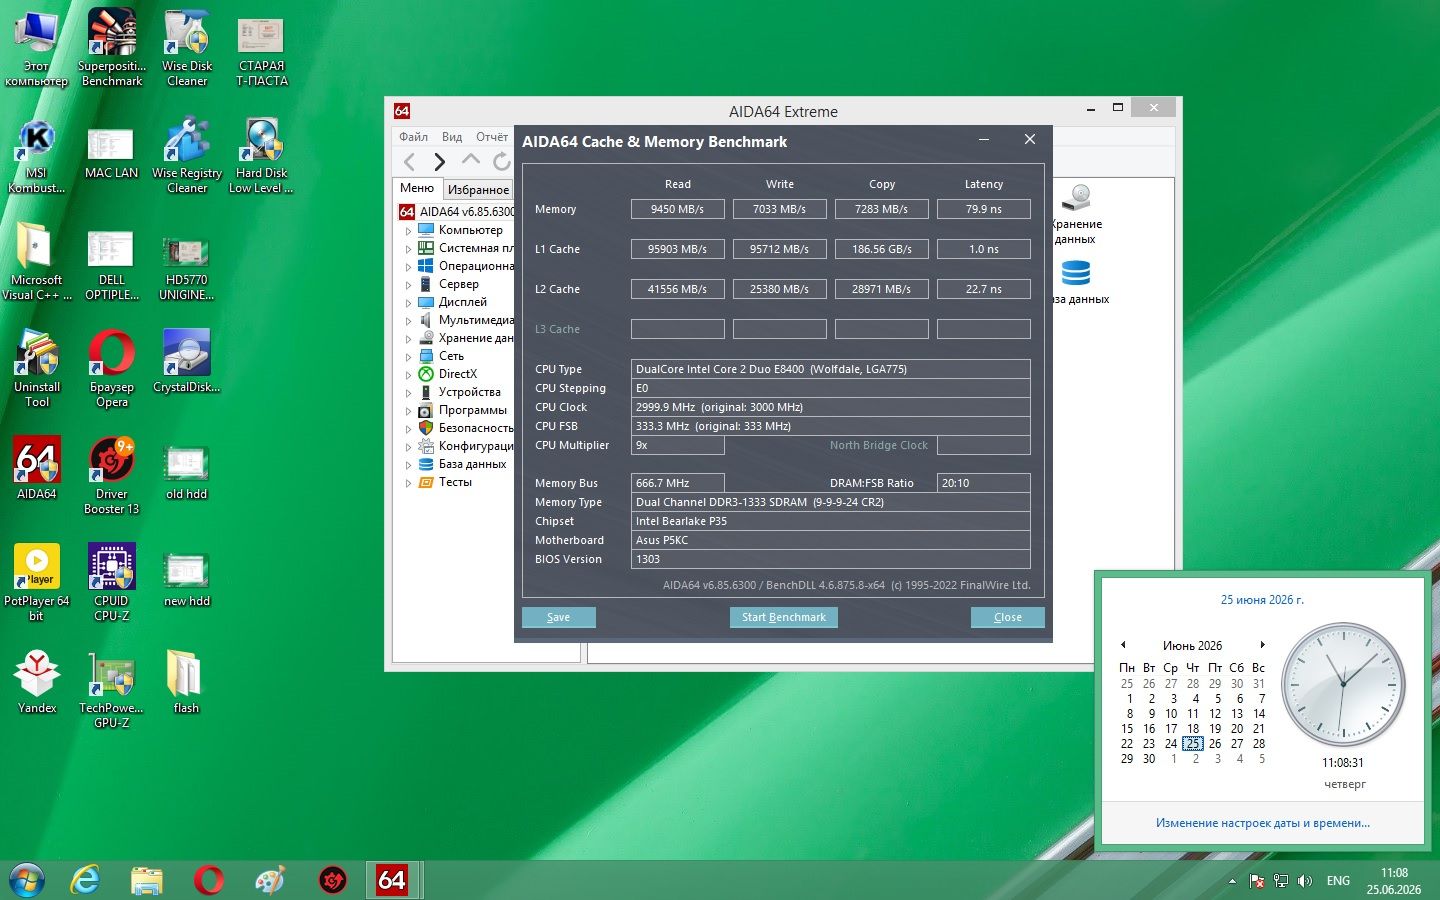This screenshot has width=1440, height=900.
Task: Expand the База данных tree node
Action: (408, 465)
